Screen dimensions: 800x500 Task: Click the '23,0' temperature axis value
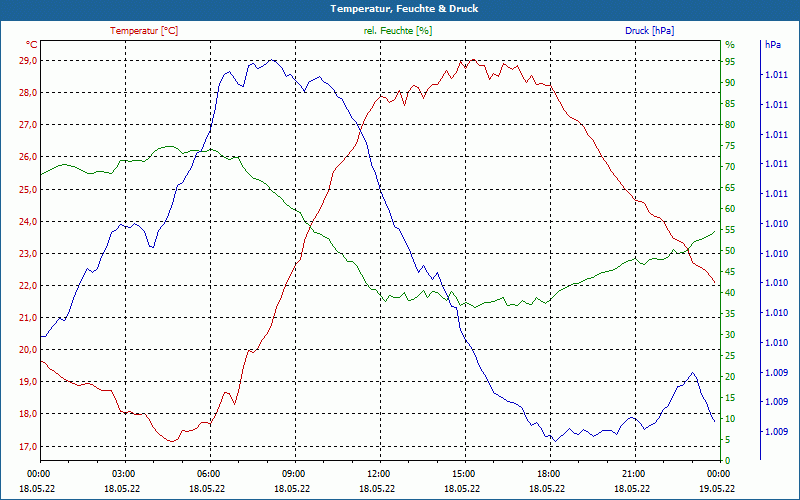pos(28,254)
